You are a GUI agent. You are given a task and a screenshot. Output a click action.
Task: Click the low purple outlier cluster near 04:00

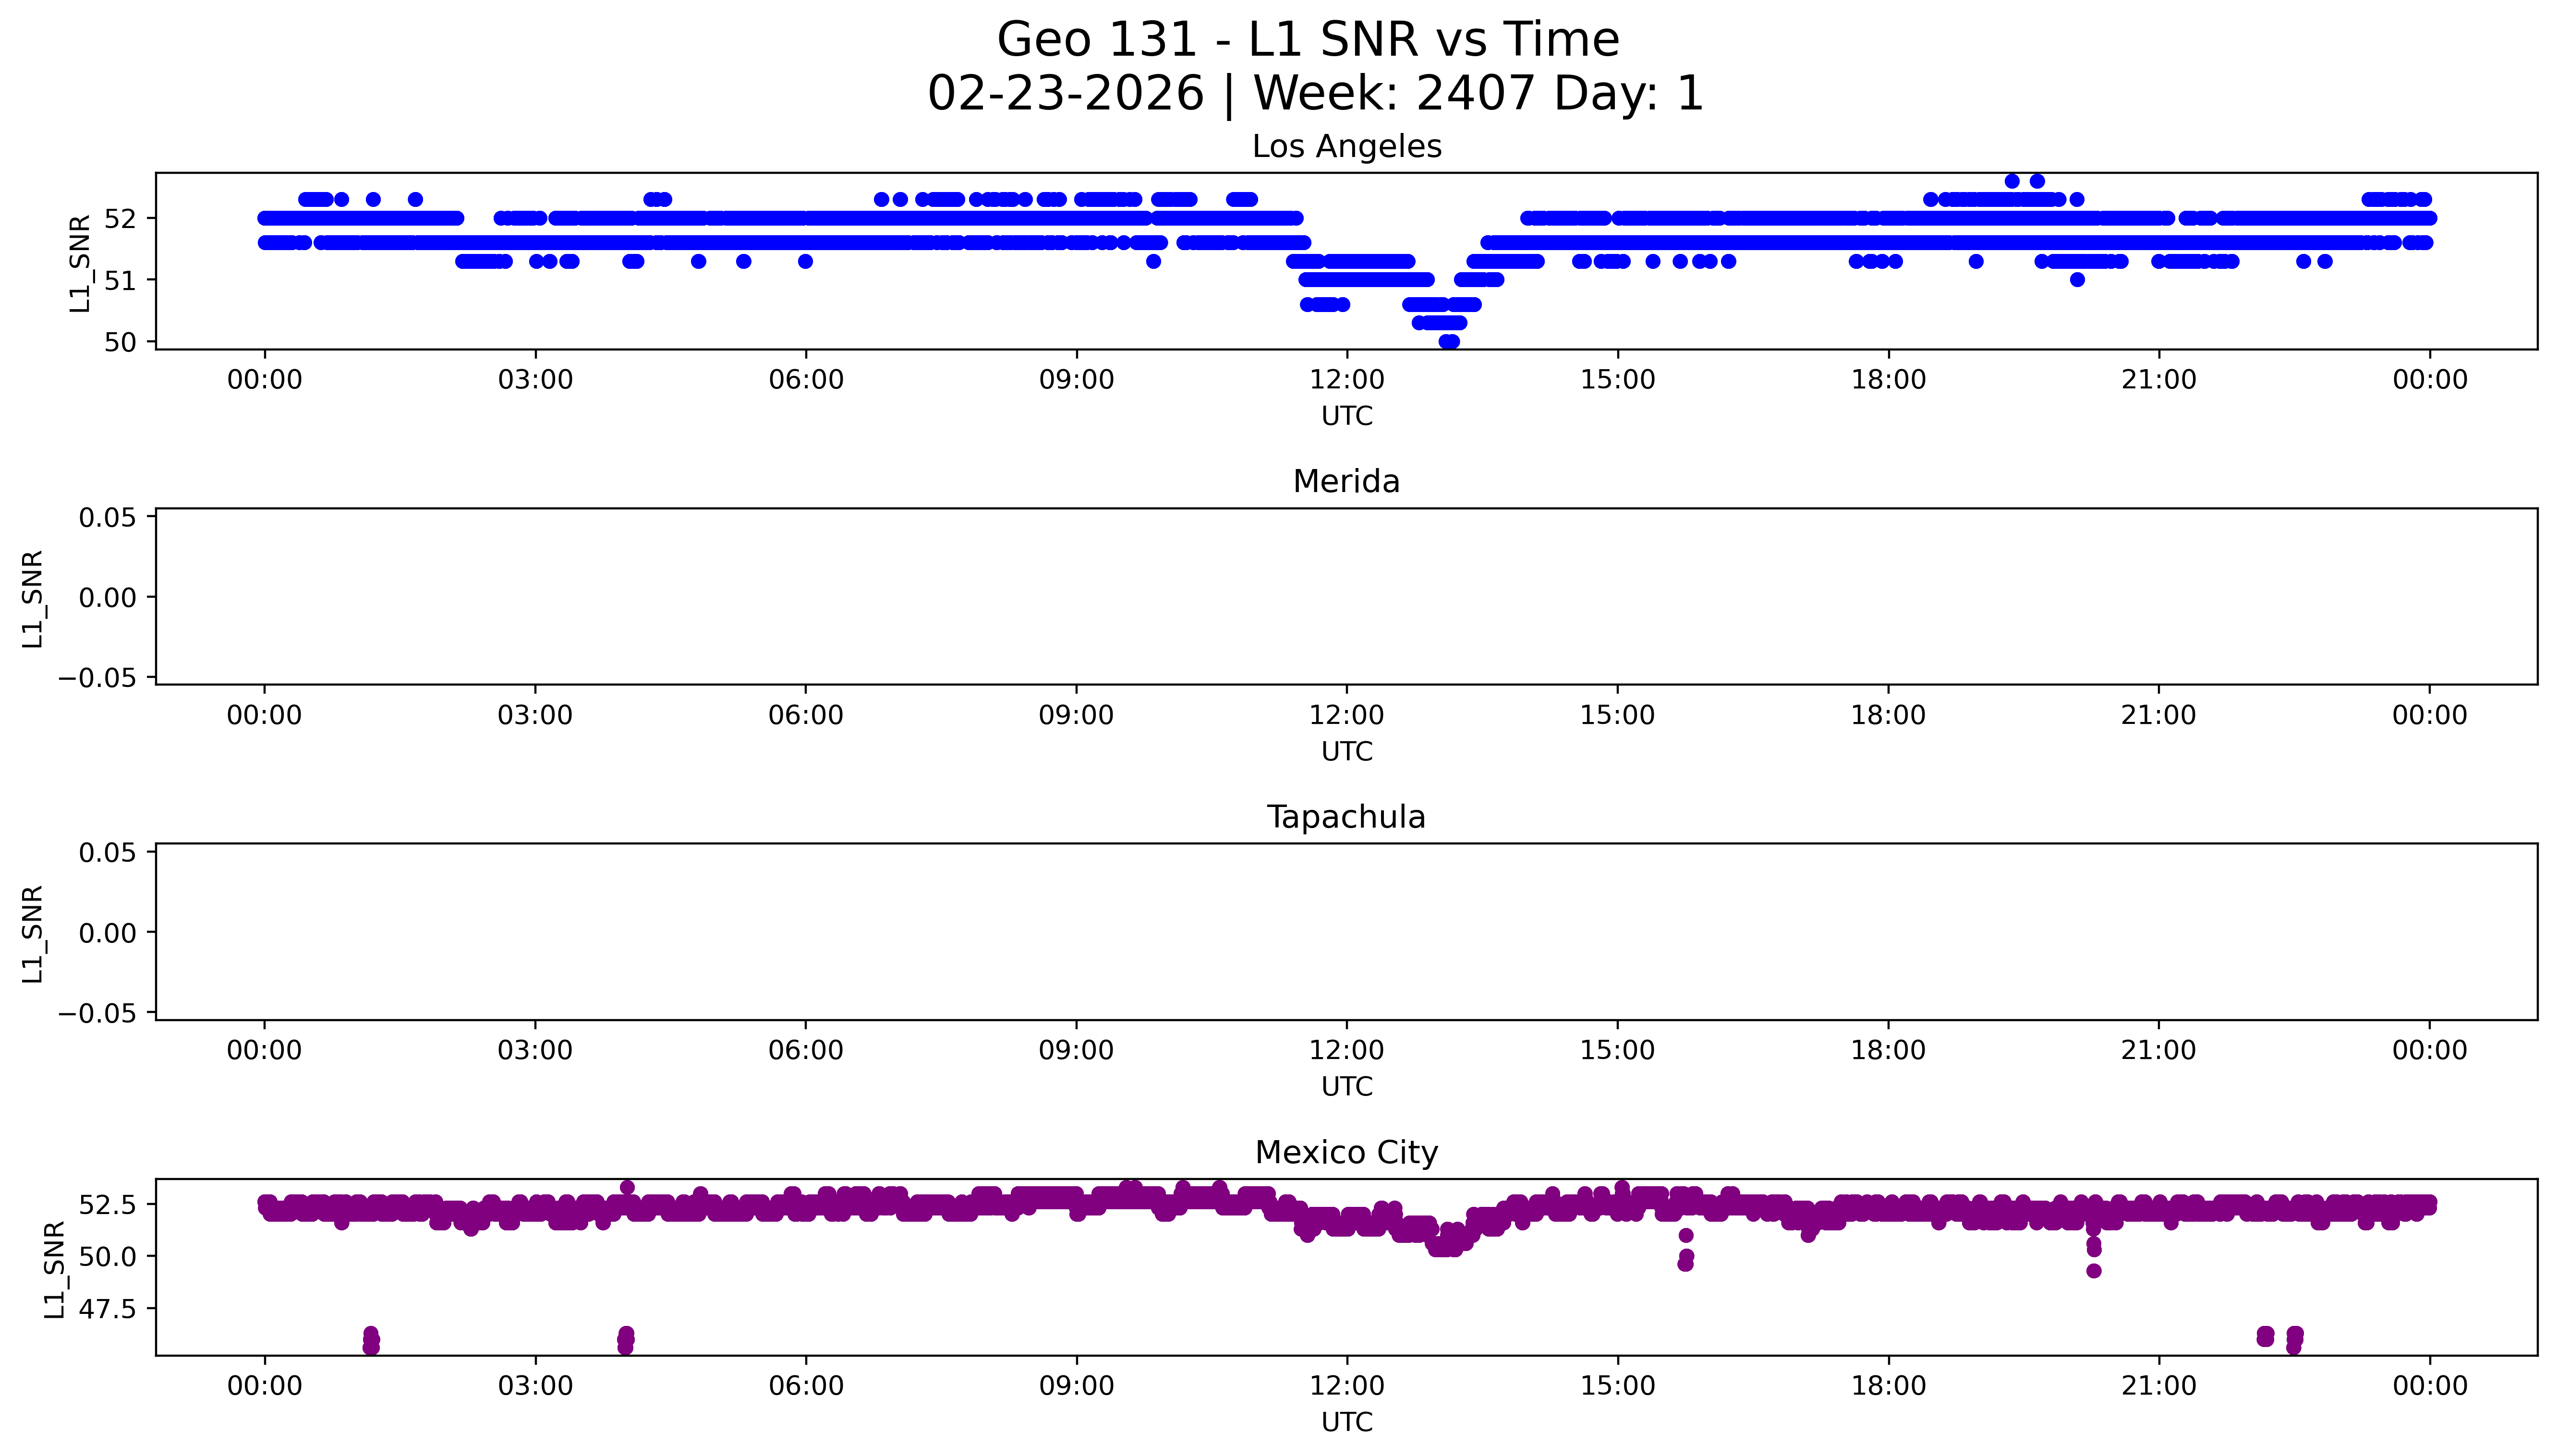626,1340
